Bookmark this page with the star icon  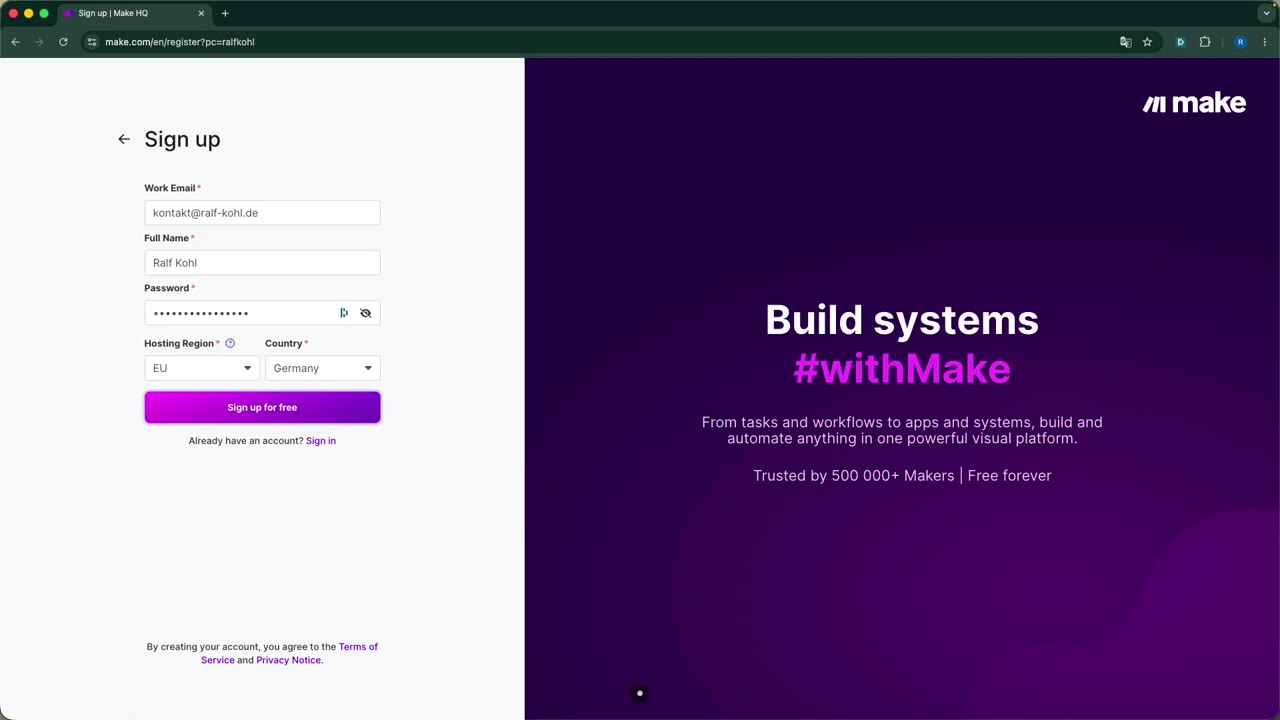(1147, 42)
